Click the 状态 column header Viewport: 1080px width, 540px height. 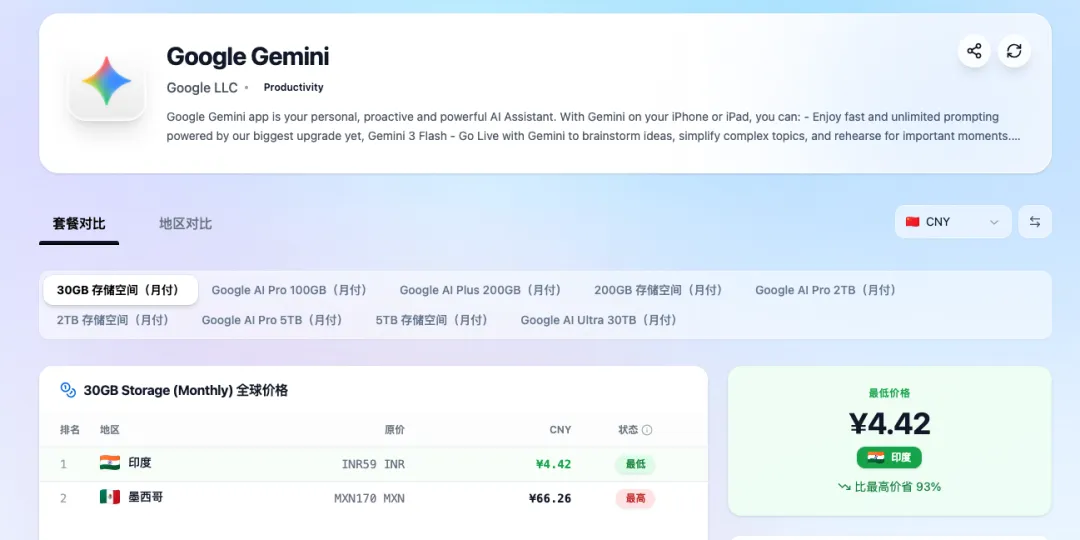pyautogui.click(x=628, y=430)
